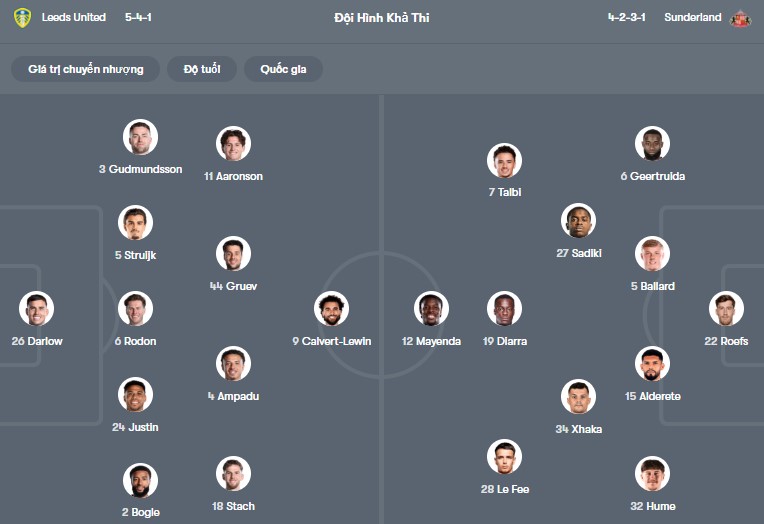Image resolution: width=764 pixels, height=524 pixels.
Task: Select Xhaka's player avatar
Action: [578, 397]
